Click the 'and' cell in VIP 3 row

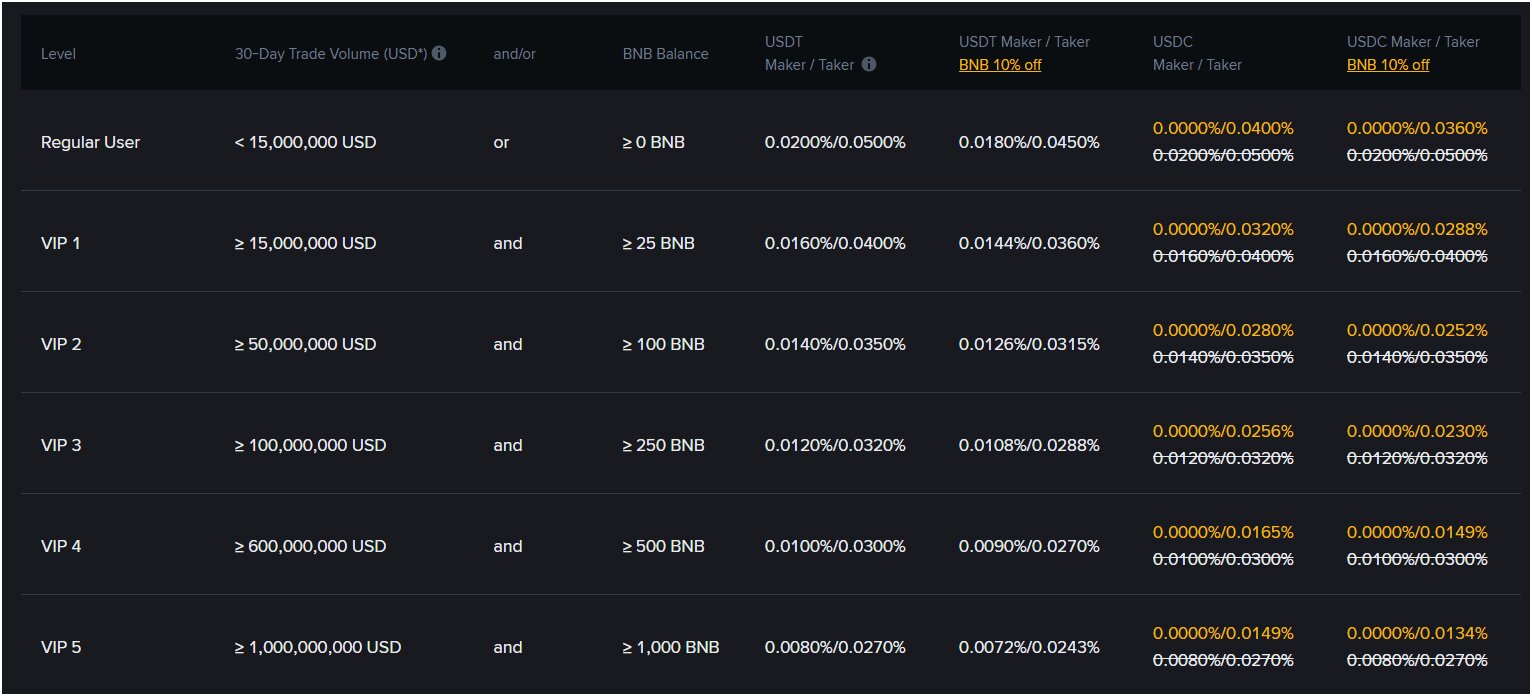coord(508,445)
